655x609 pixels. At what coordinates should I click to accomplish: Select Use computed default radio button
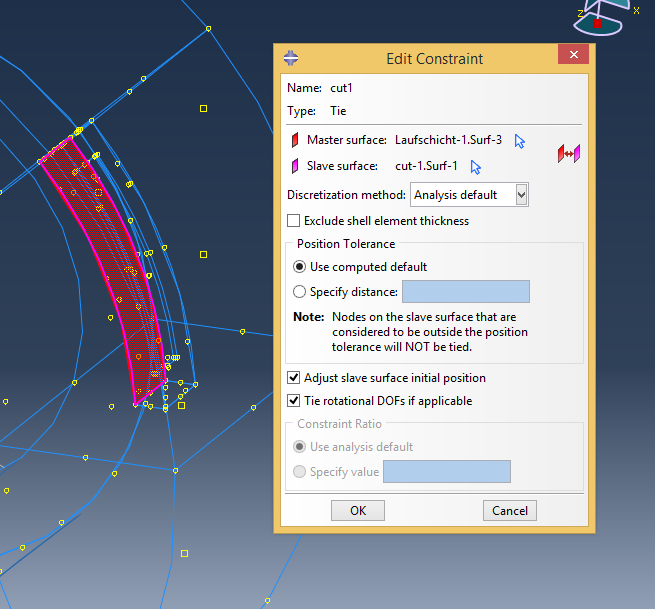point(300,266)
